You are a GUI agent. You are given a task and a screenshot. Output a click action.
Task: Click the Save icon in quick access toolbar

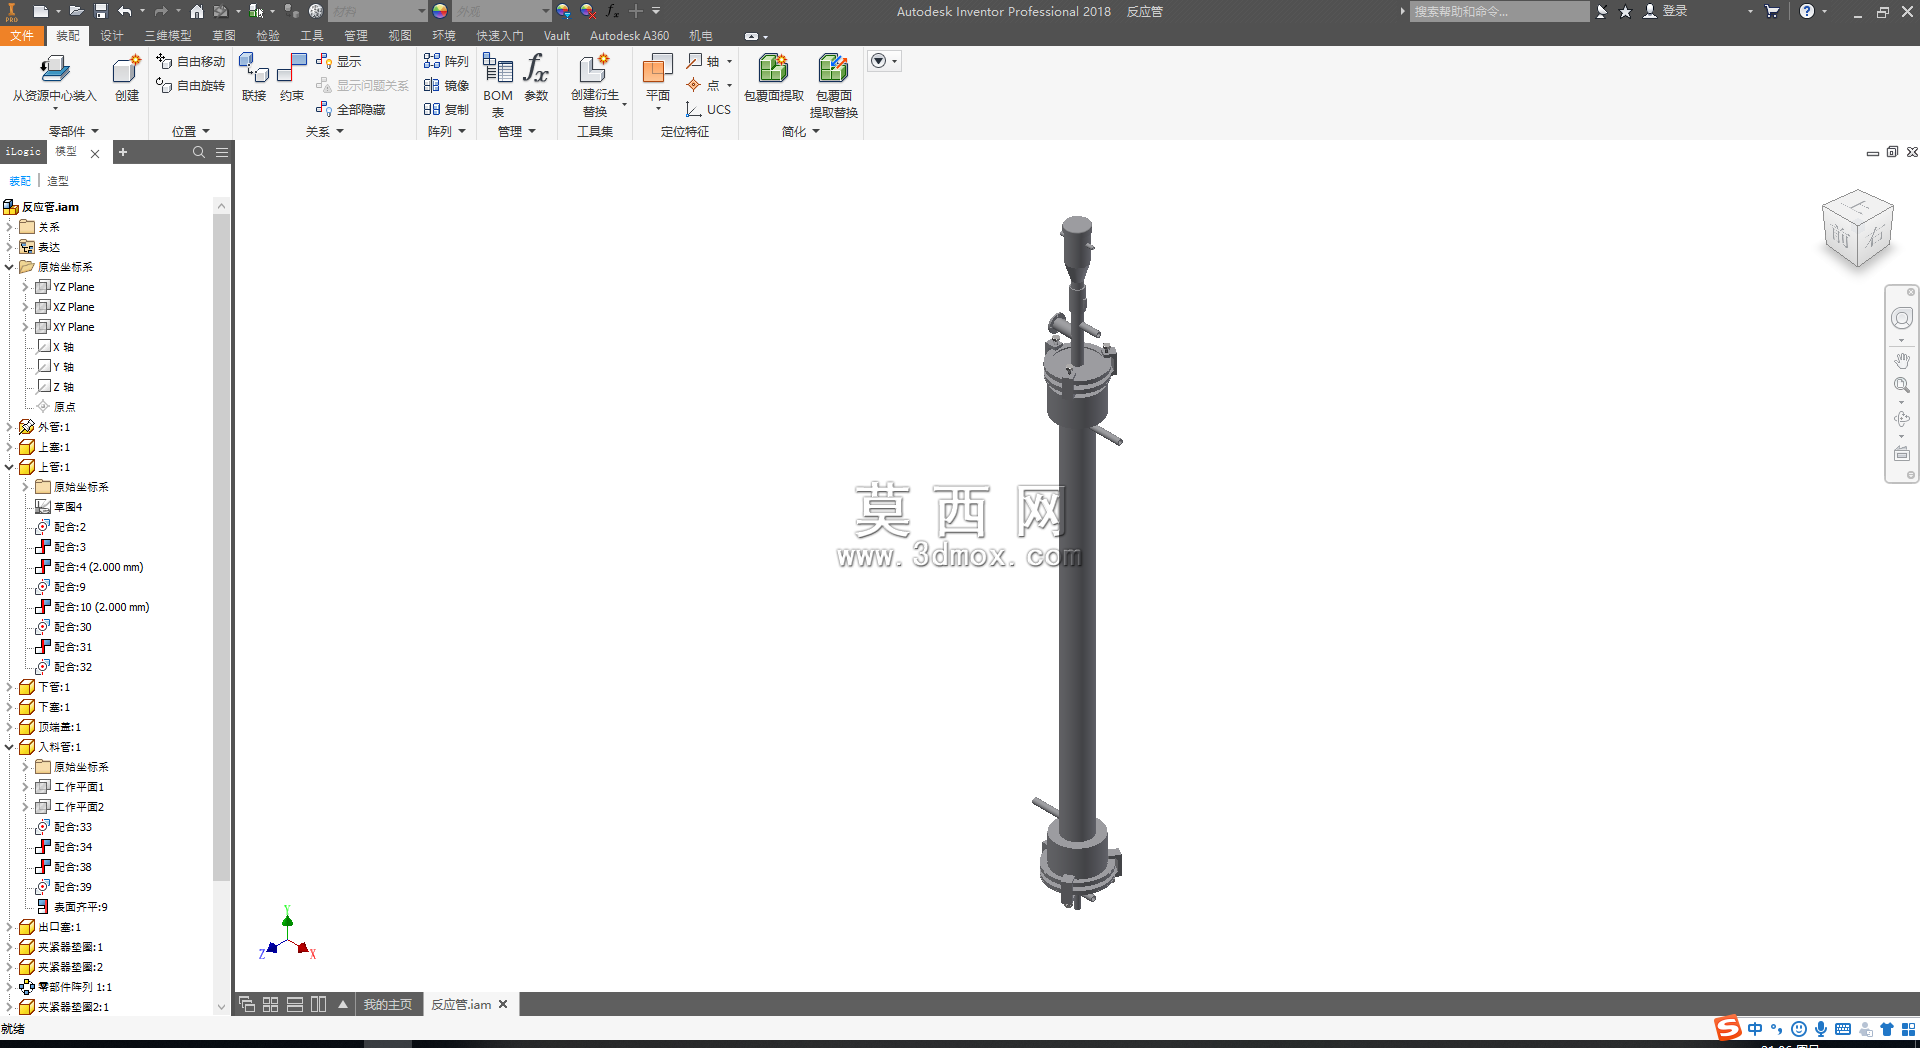100,11
